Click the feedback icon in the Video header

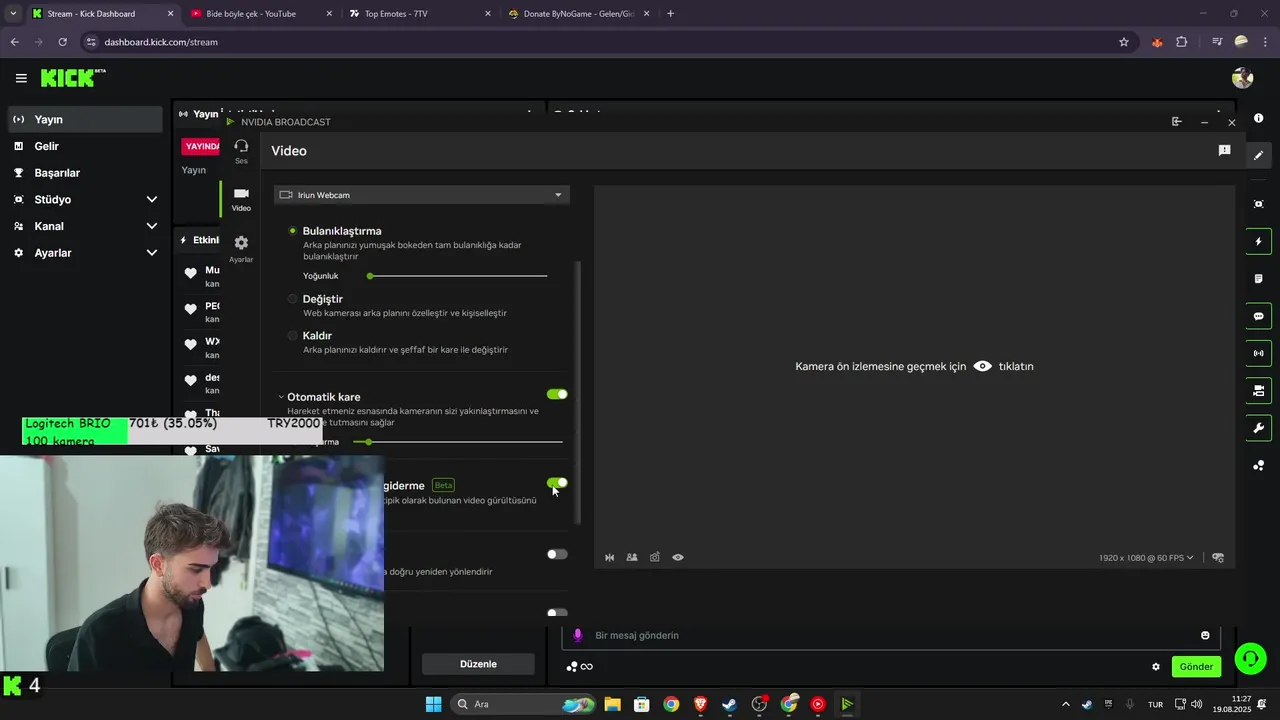[1224, 150]
